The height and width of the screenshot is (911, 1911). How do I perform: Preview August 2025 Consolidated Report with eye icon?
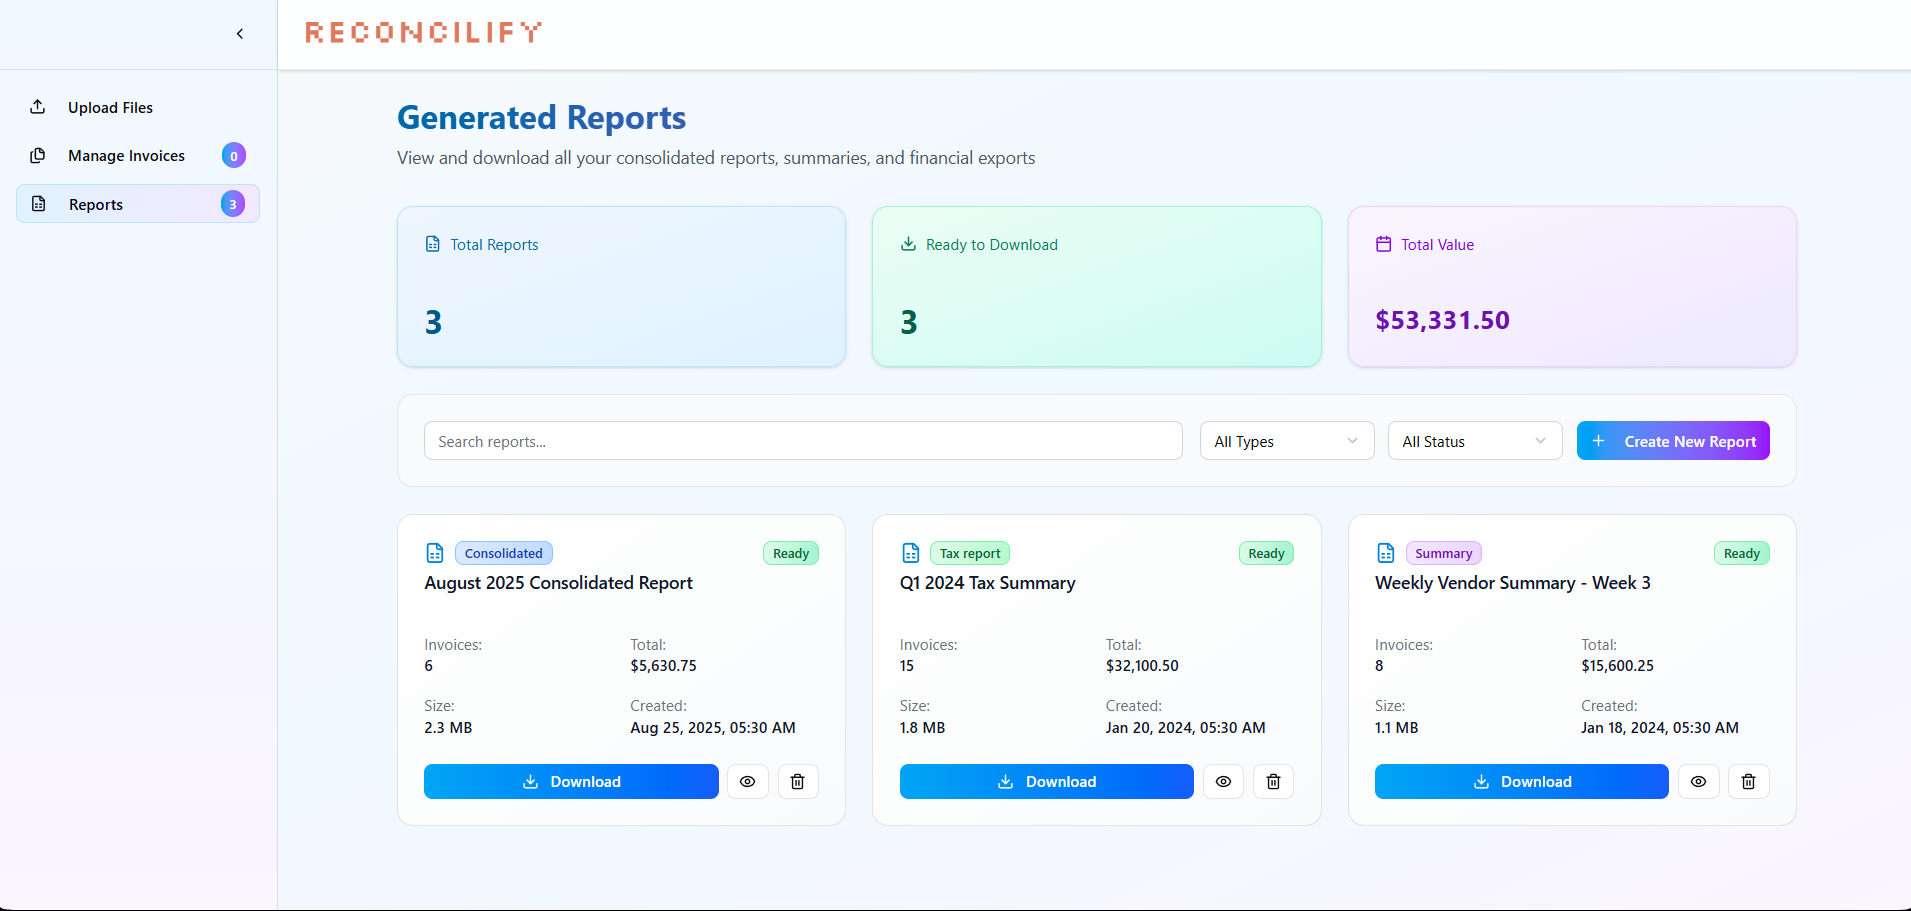click(748, 782)
